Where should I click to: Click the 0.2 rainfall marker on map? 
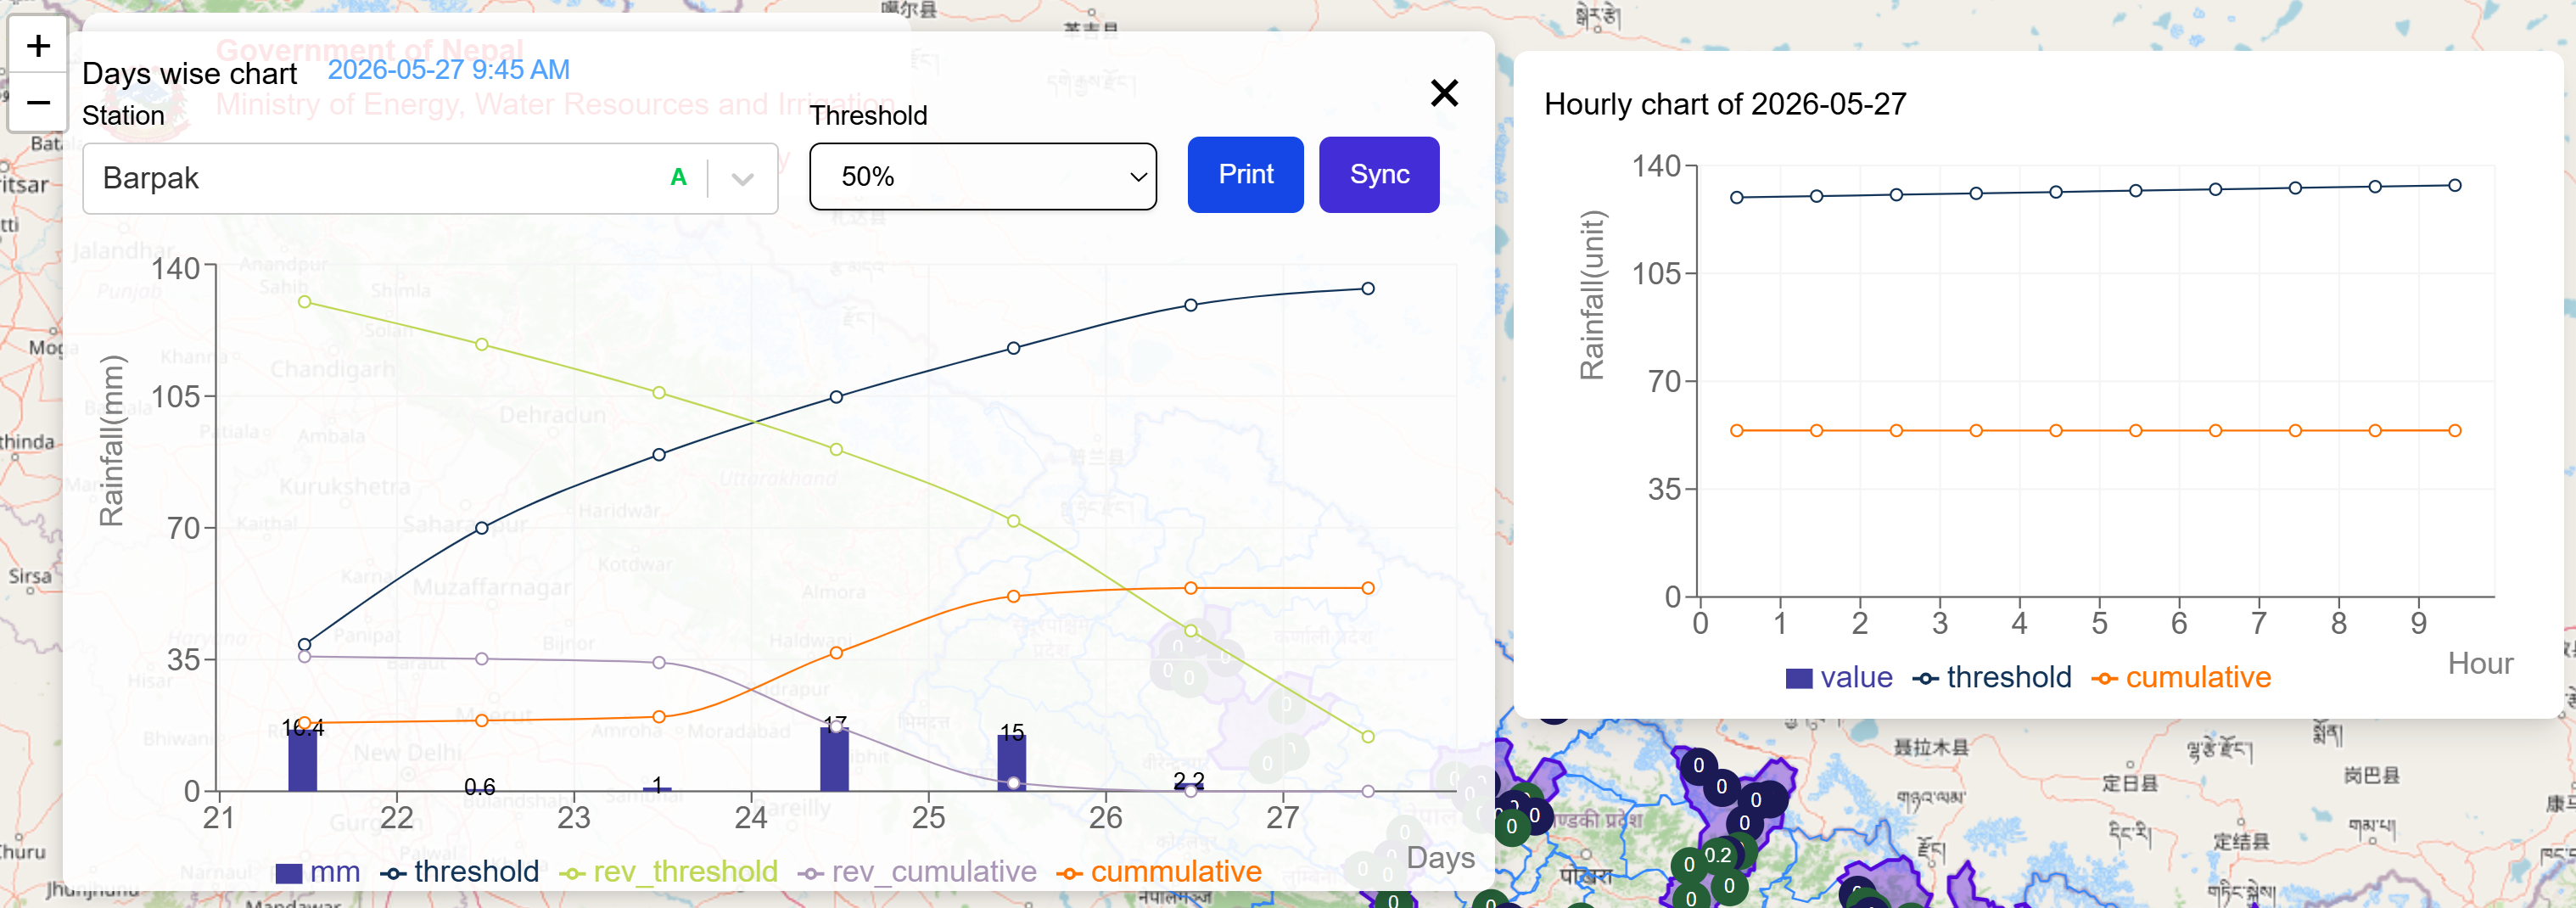pos(1718,855)
